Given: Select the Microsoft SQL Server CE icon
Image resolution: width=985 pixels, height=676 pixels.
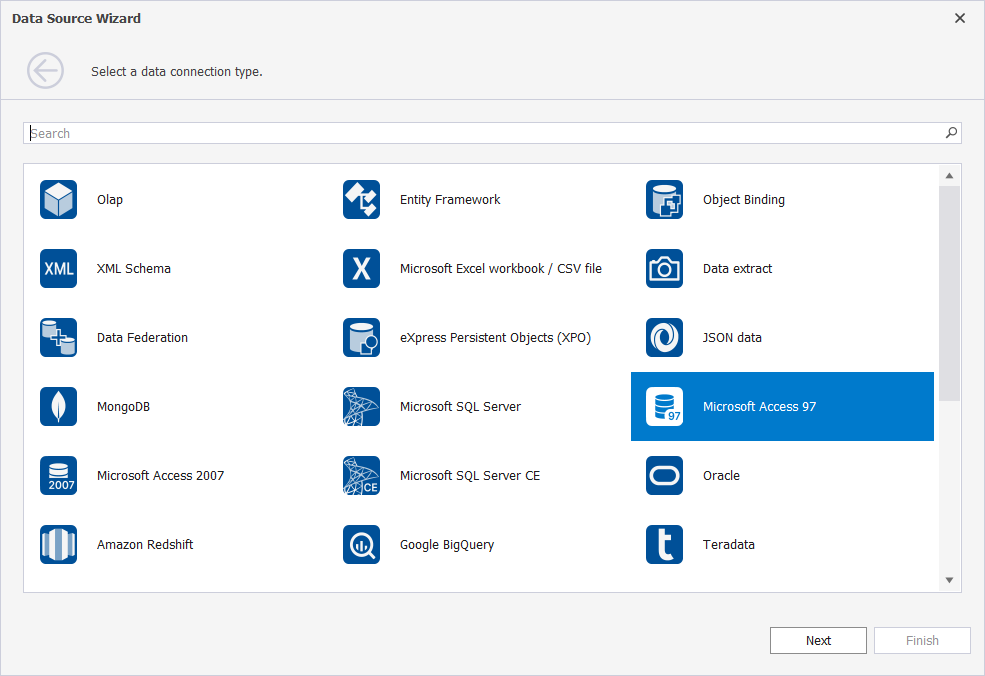Looking at the screenshot, I should (x=361, y=476).
